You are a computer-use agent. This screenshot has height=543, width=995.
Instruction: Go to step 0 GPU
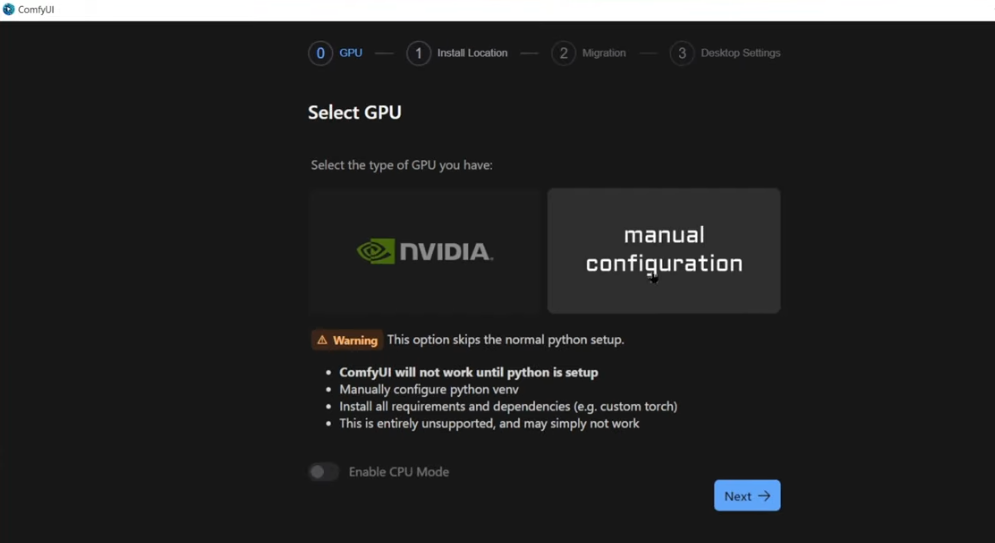tap(336, 53)
